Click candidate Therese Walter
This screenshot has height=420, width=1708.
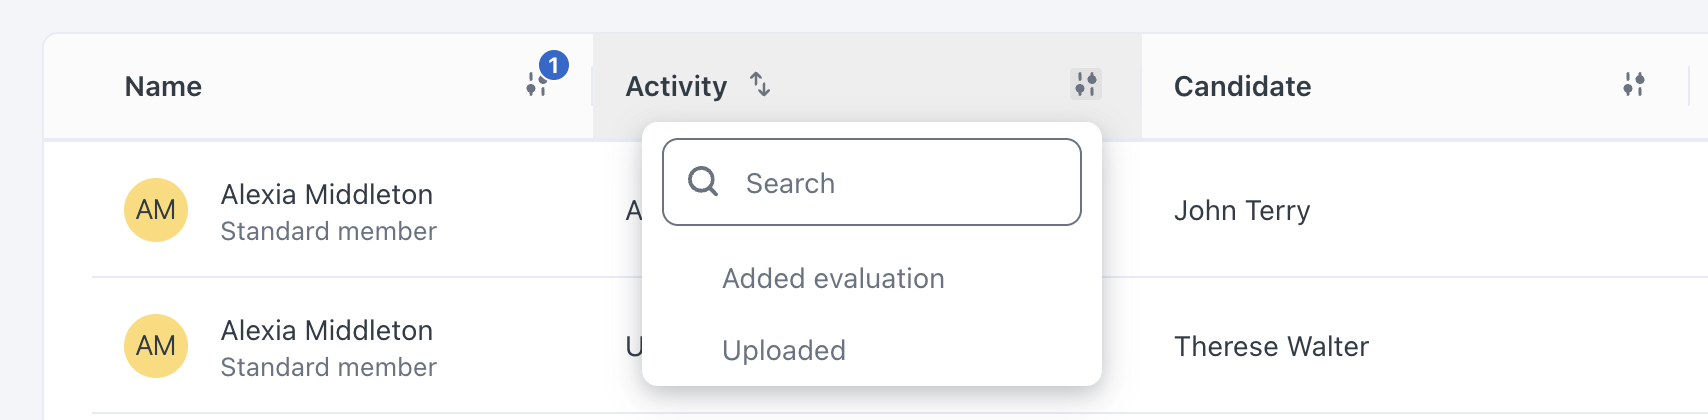[x=1271, y=346]
